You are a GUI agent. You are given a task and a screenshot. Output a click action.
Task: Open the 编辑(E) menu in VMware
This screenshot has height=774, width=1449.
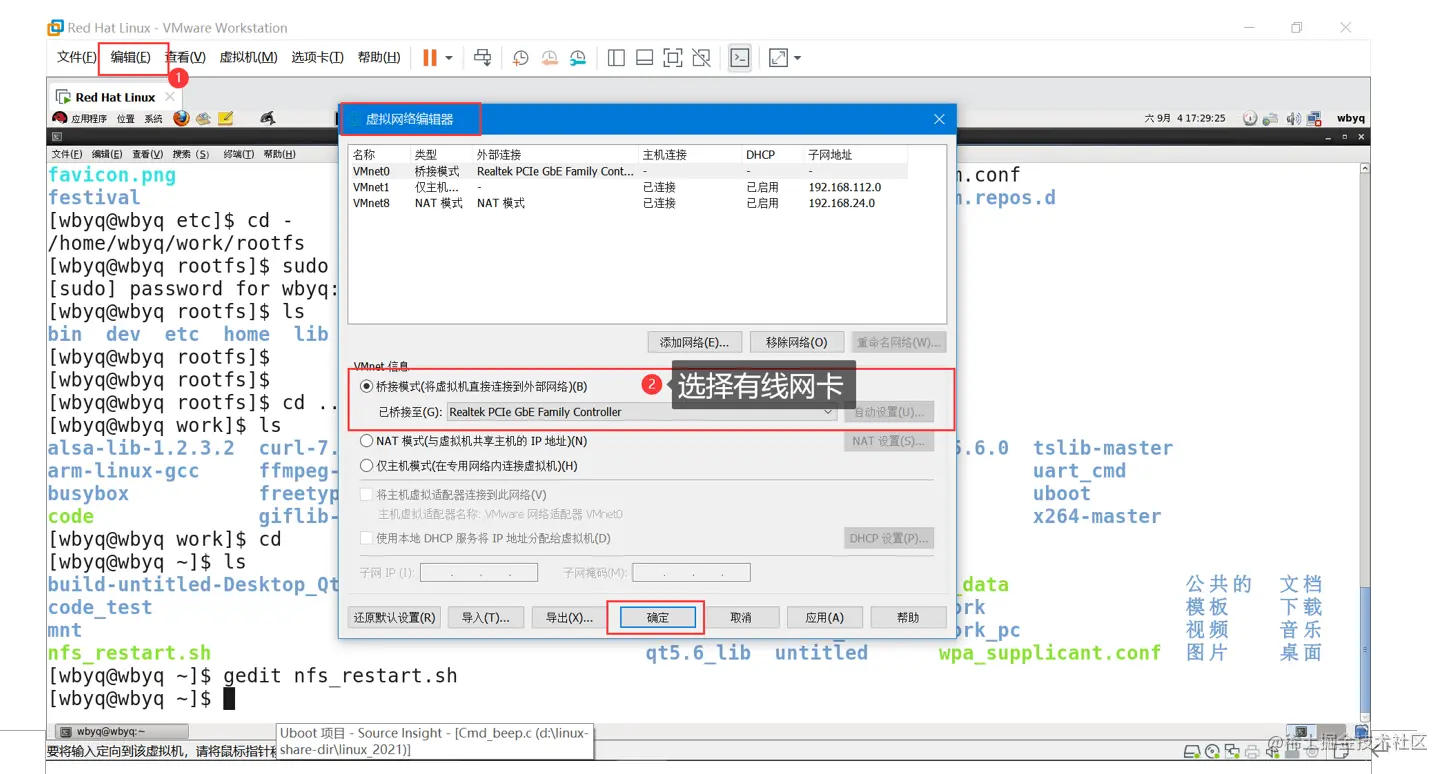(131, 58)
